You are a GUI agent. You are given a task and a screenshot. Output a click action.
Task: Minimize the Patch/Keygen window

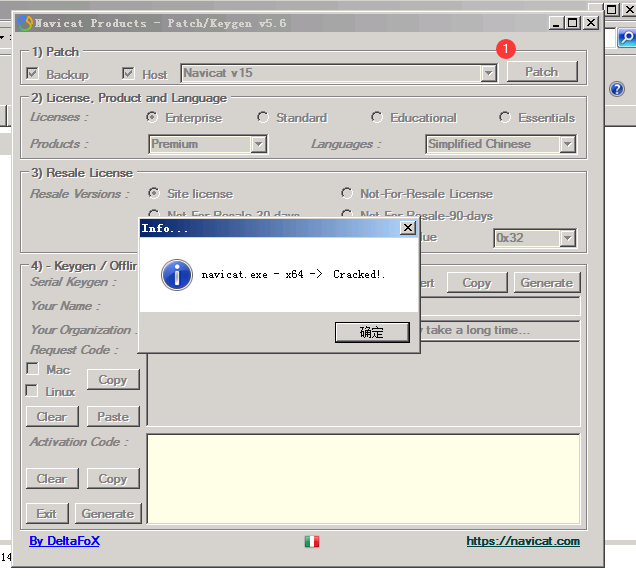click(x=556, y=23)
